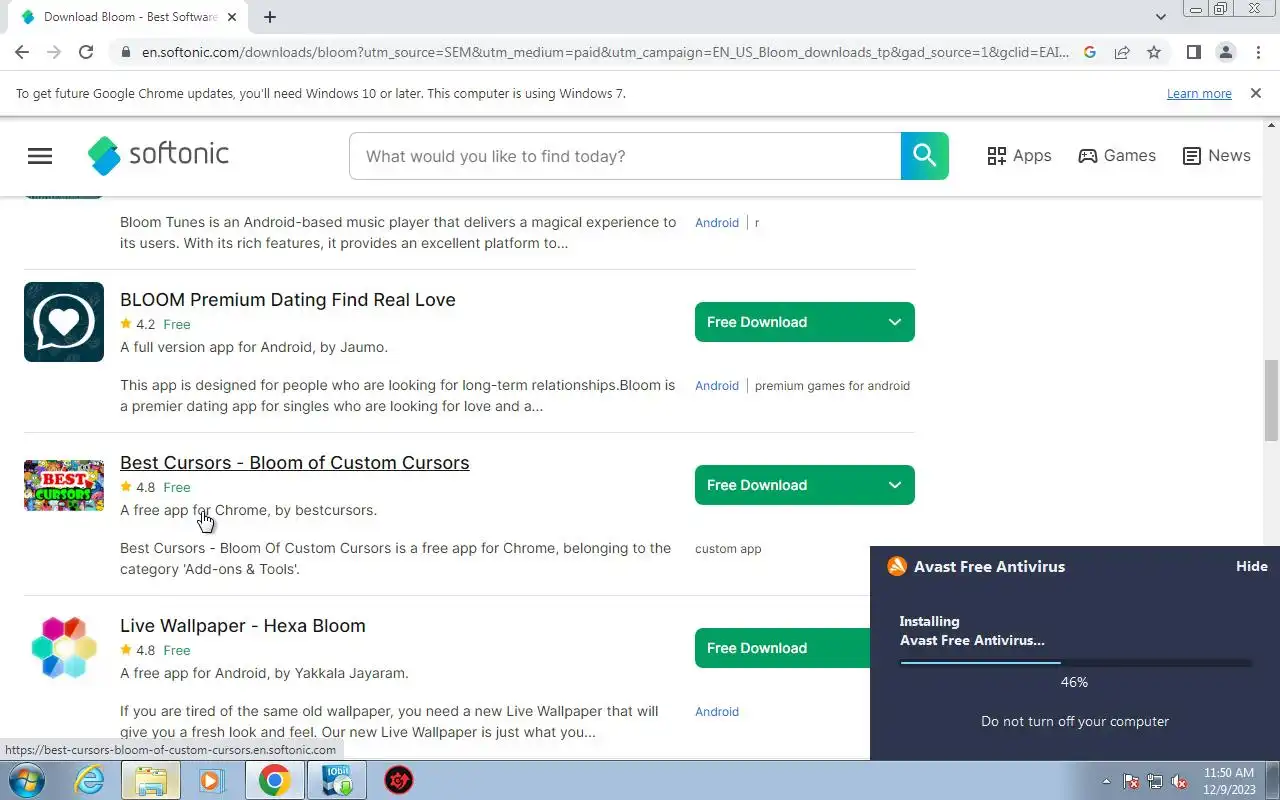The height and width of the screenshot is (800, 1280).
Task: Open the News section
Action: [1216, 156]
